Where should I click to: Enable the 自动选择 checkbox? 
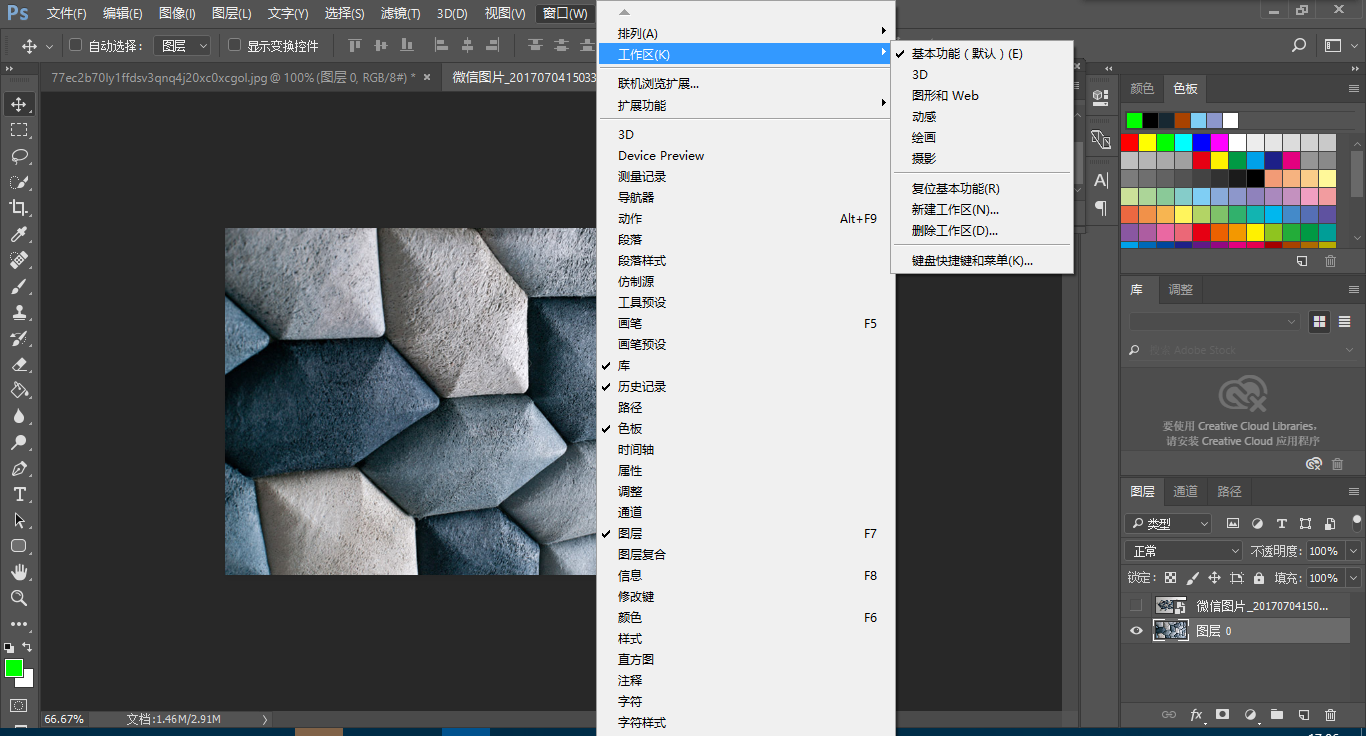click(76, 45)
